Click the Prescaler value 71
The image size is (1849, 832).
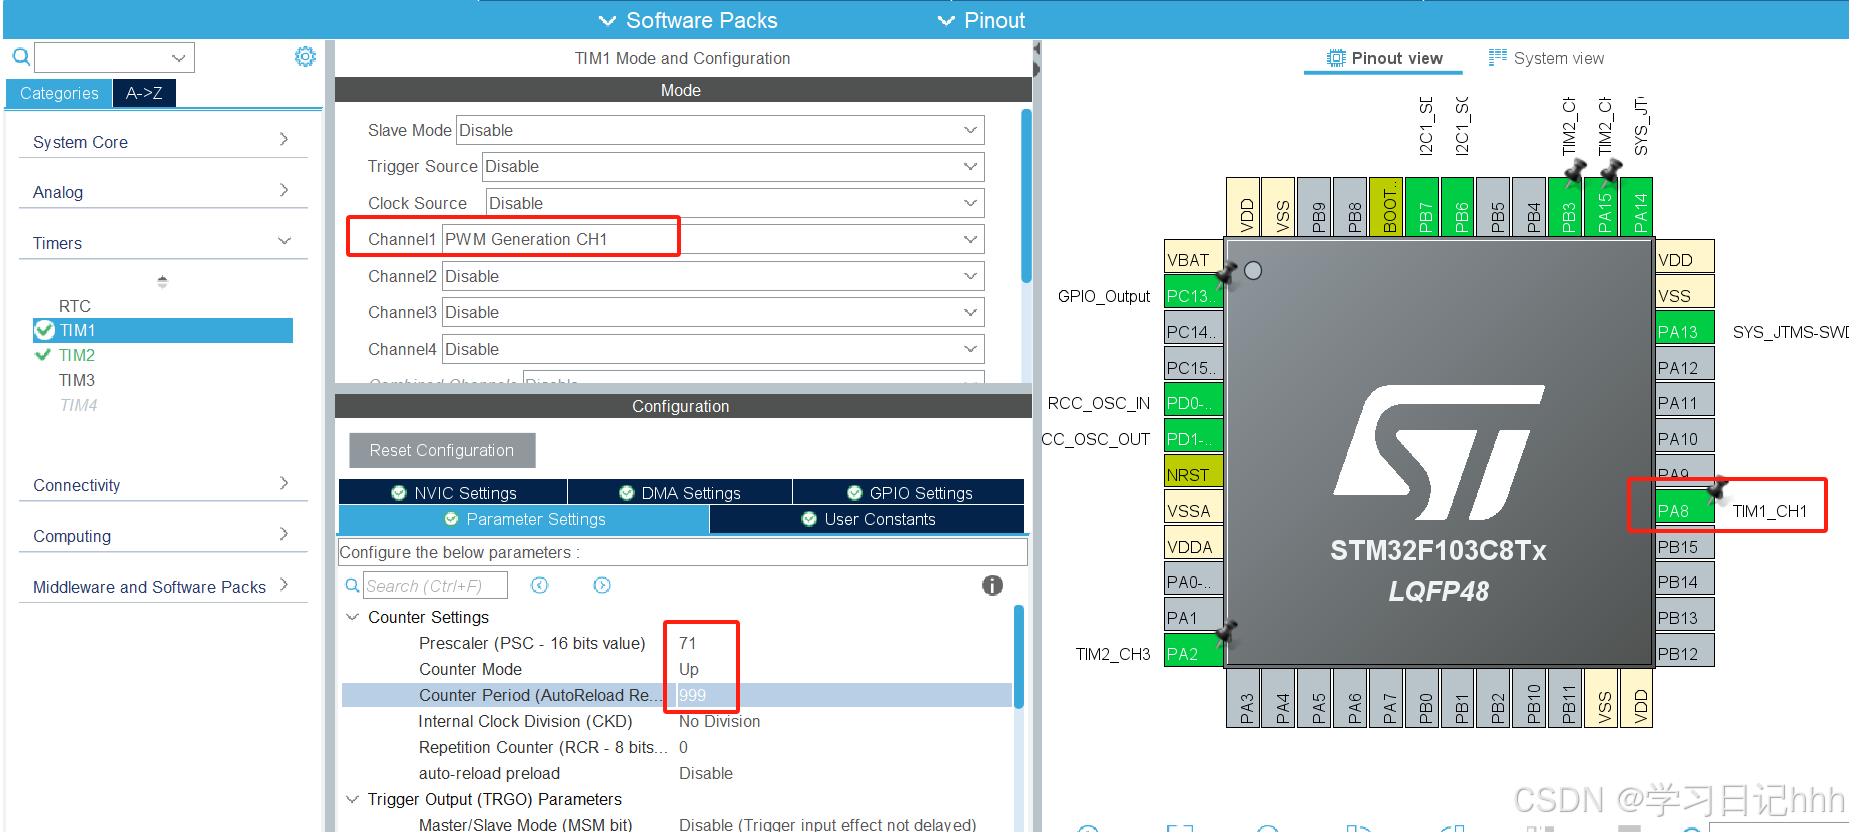pyautogui.click(x=688, y=643)
